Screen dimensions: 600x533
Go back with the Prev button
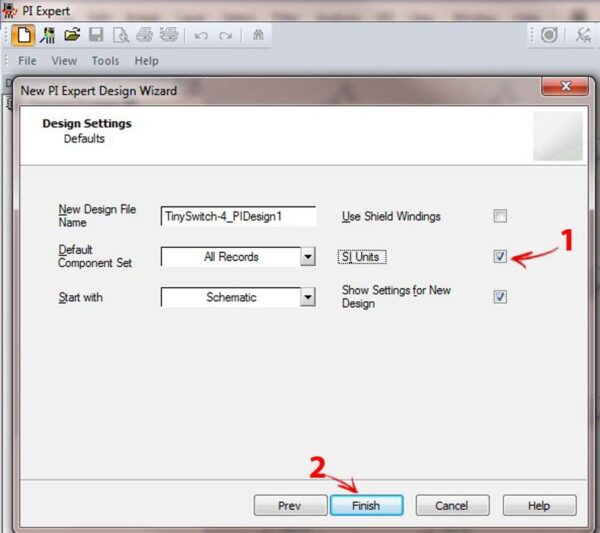pyautogui.click(x=290, y=506)
